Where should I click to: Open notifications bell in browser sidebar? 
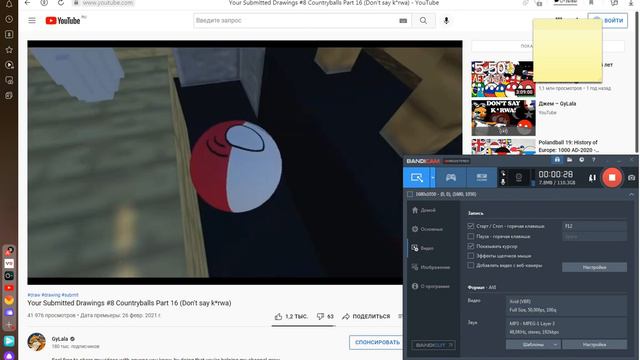click(x=9, y=4)
